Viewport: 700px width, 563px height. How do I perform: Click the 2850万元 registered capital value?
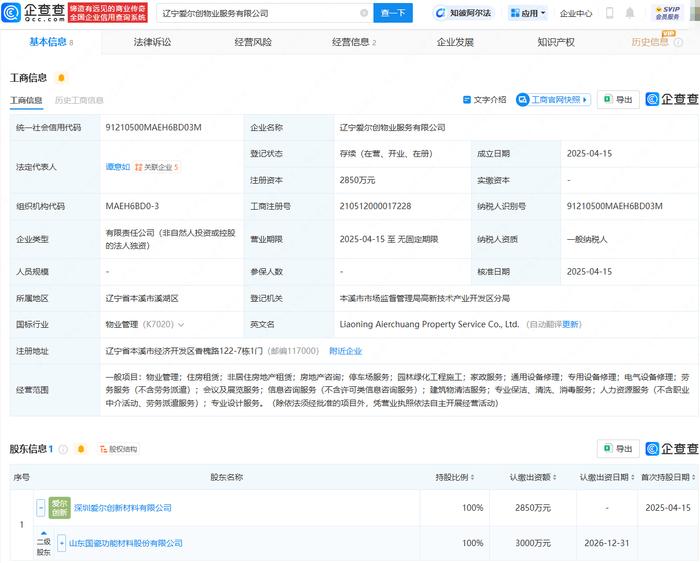click(x=357, y=180)
